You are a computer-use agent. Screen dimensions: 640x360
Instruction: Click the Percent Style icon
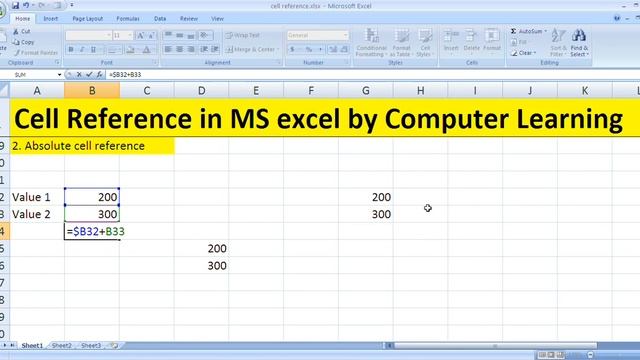(x=309, y=49)
